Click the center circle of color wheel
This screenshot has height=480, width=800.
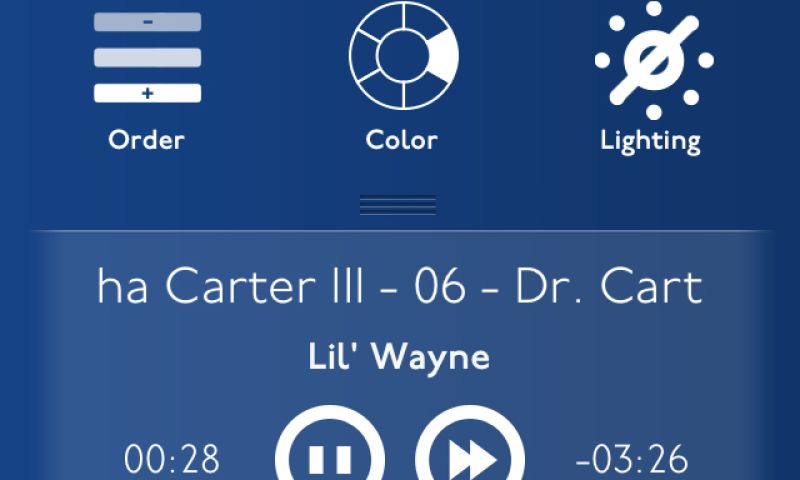(404, 55)
